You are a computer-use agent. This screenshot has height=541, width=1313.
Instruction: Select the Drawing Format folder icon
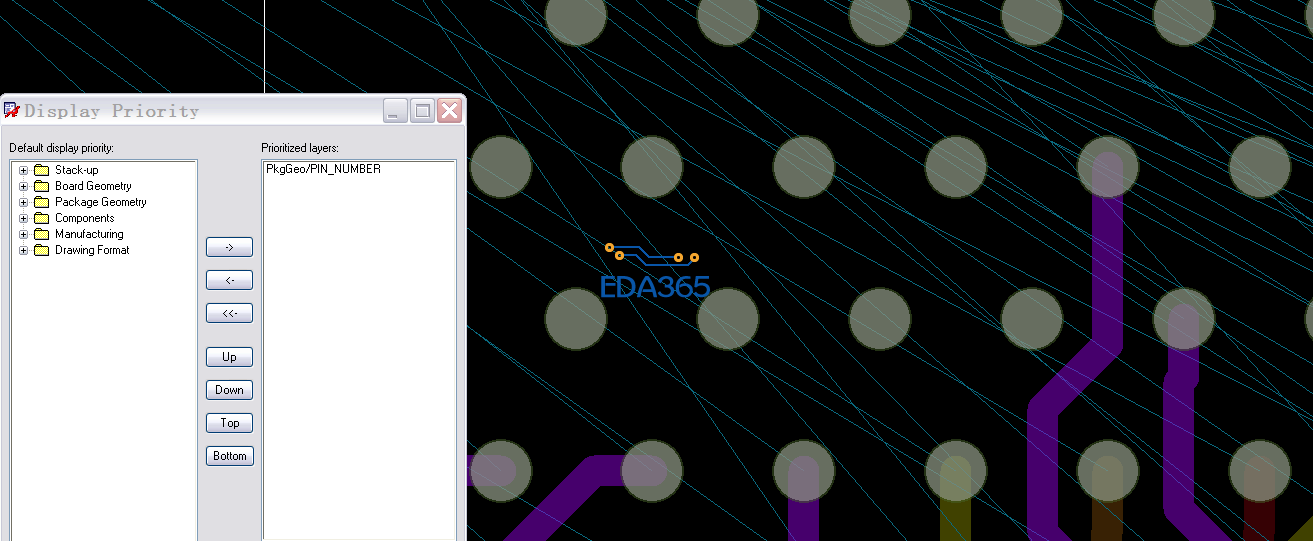pos(41,250)
